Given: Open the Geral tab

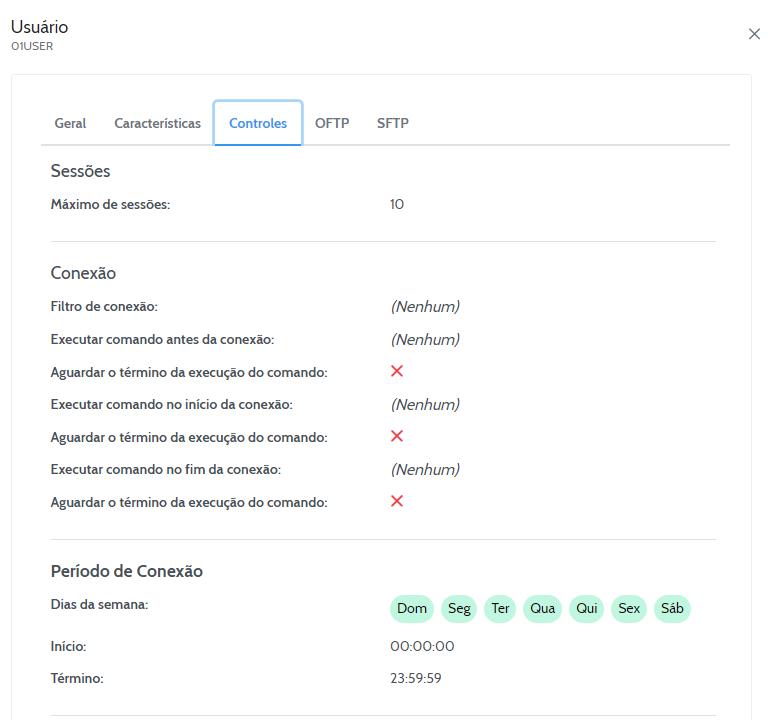Looking at the screenshot, I should click(x=70, y=123).
